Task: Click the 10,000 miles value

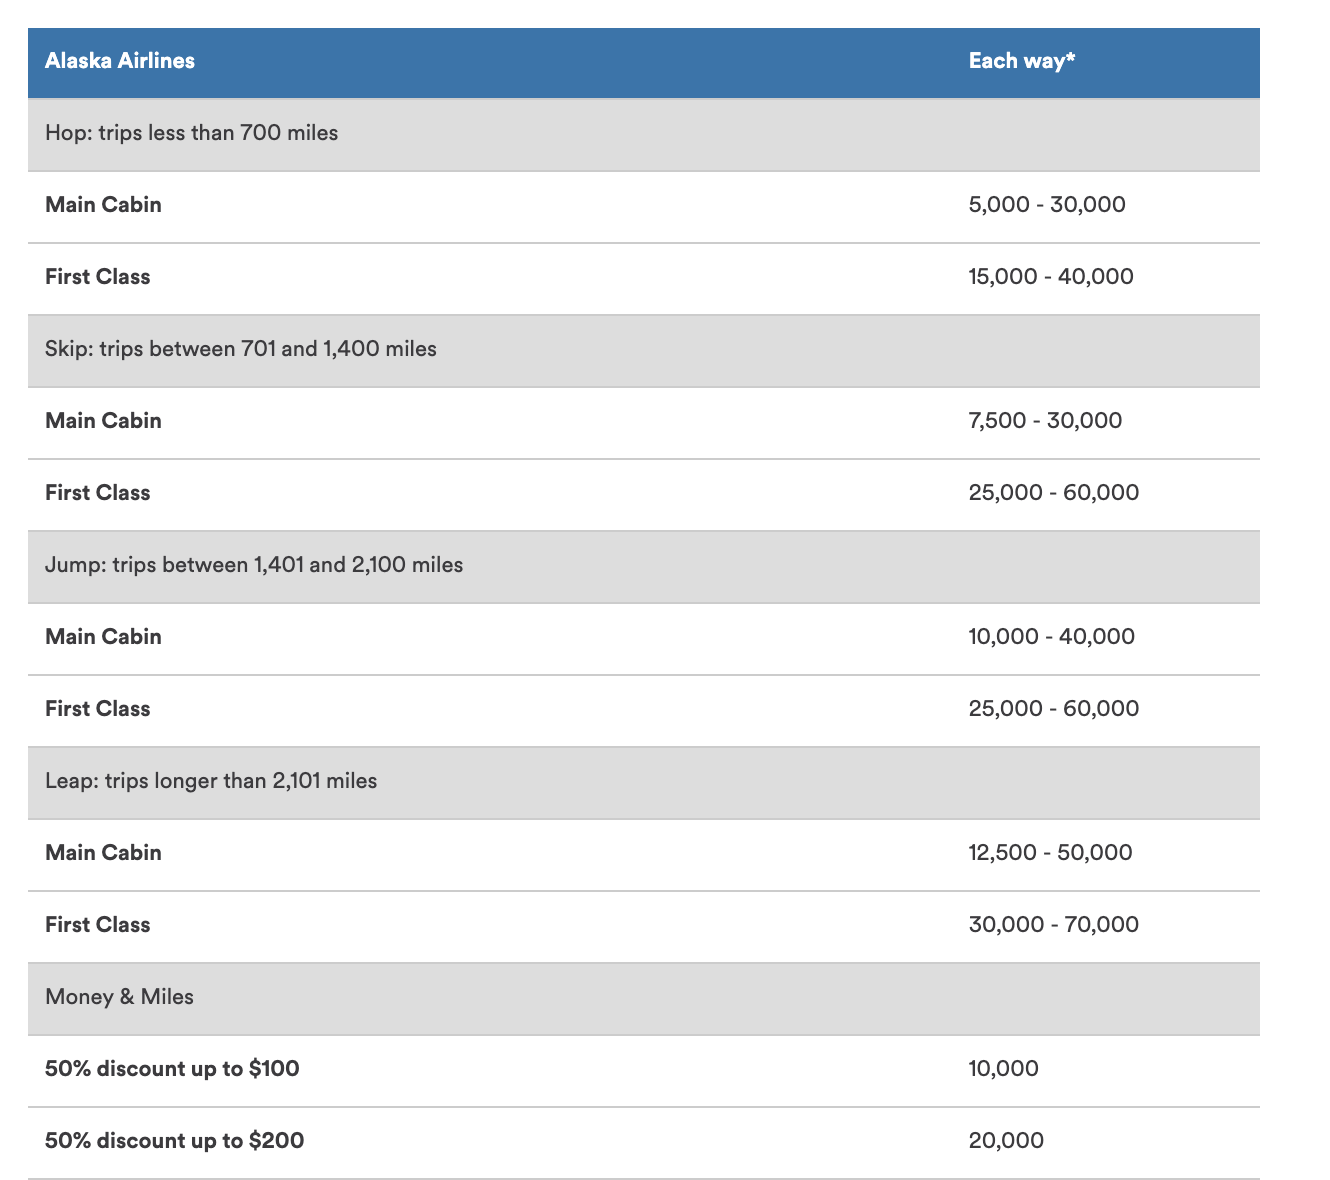Action: point(1004,1069)
